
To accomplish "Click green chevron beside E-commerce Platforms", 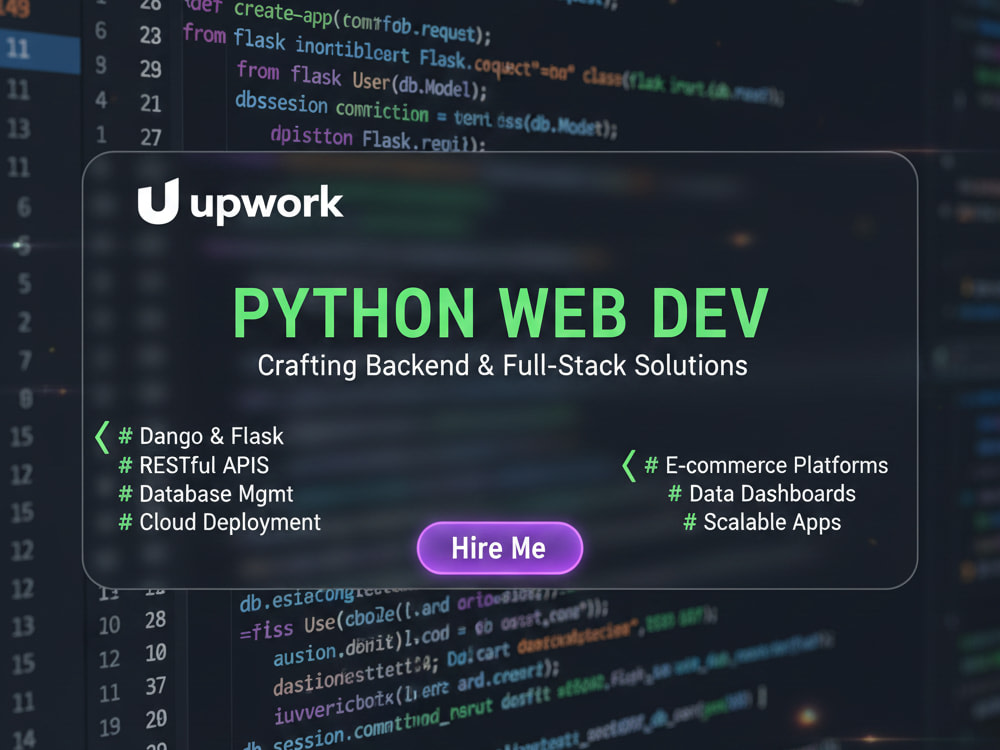I will [x=629, y=466].
